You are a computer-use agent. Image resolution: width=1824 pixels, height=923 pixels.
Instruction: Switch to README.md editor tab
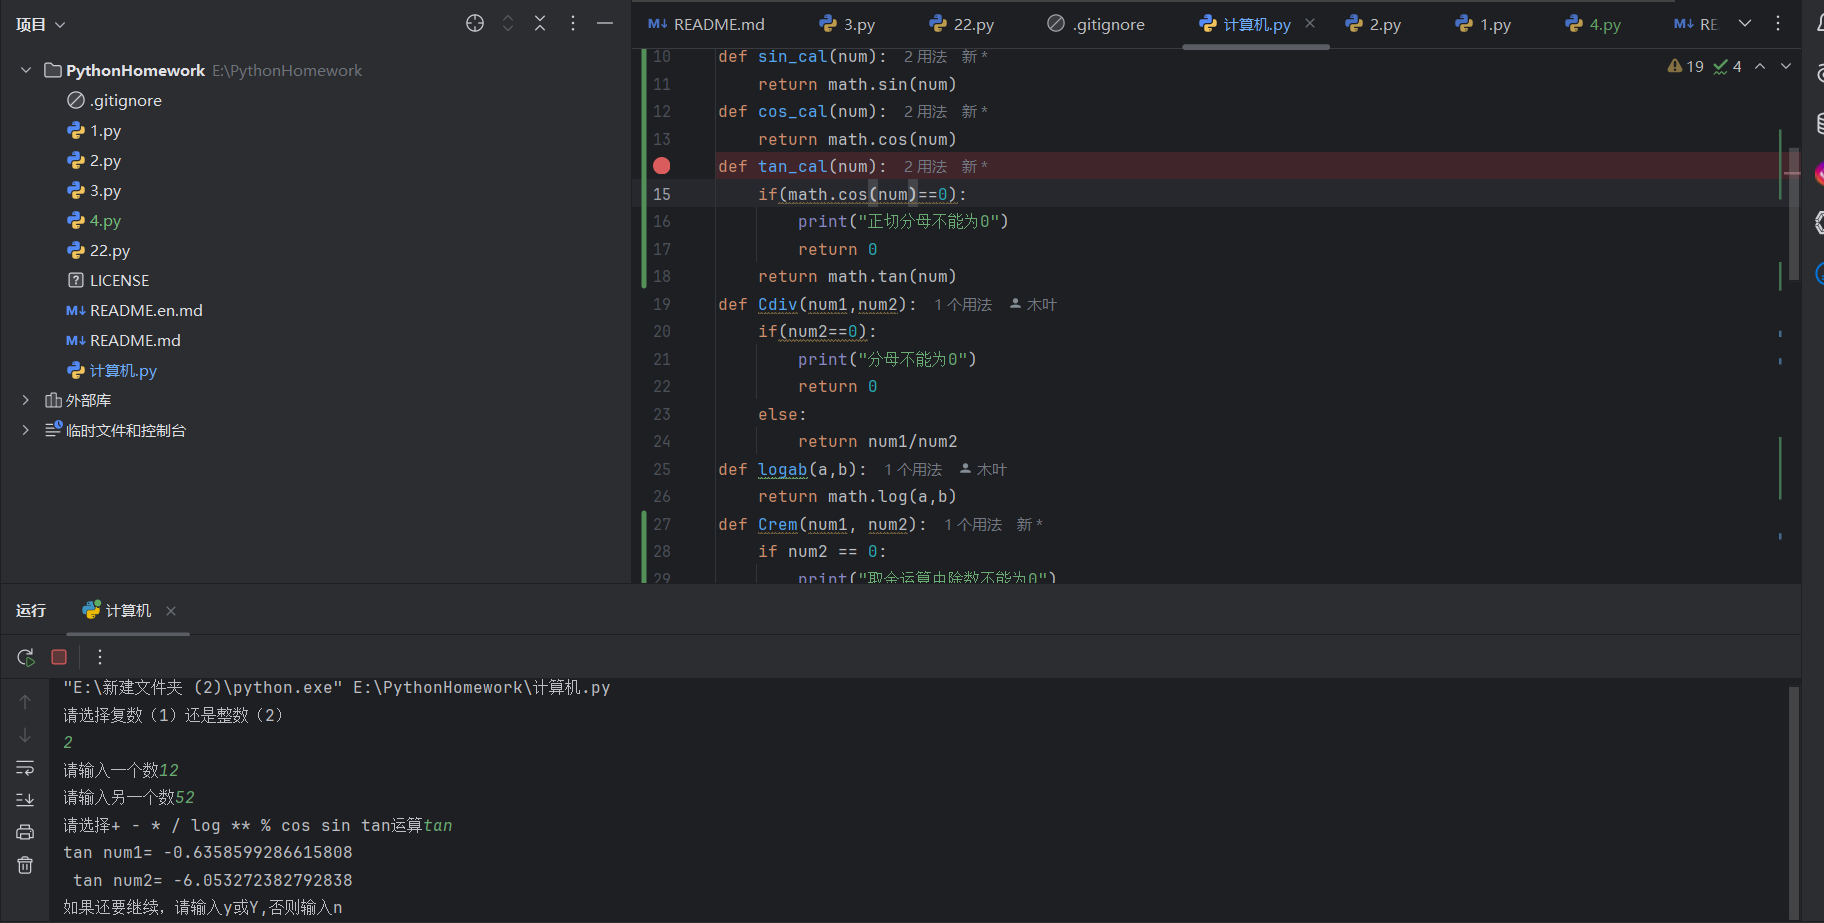(706, 24)
